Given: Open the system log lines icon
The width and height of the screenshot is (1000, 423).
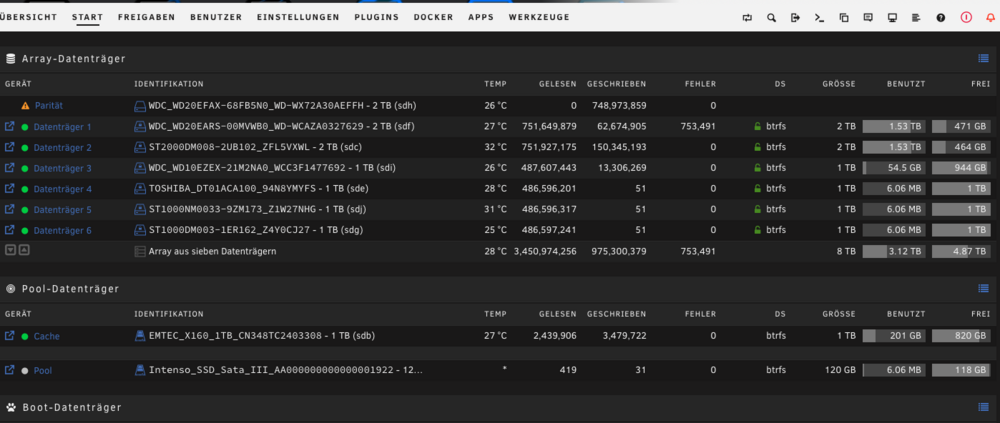Looking at the screenshot, I should (x=916, y=18).
